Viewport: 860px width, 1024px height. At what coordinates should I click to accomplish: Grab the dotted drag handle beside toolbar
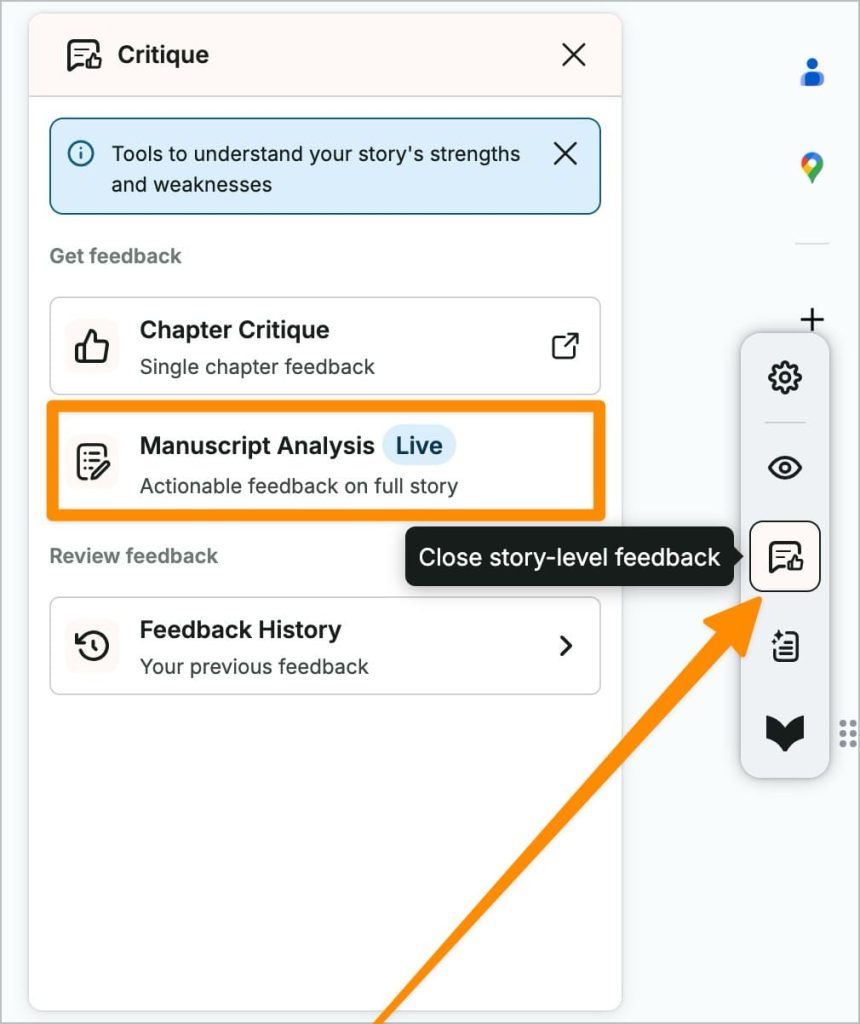pos(848,733)
